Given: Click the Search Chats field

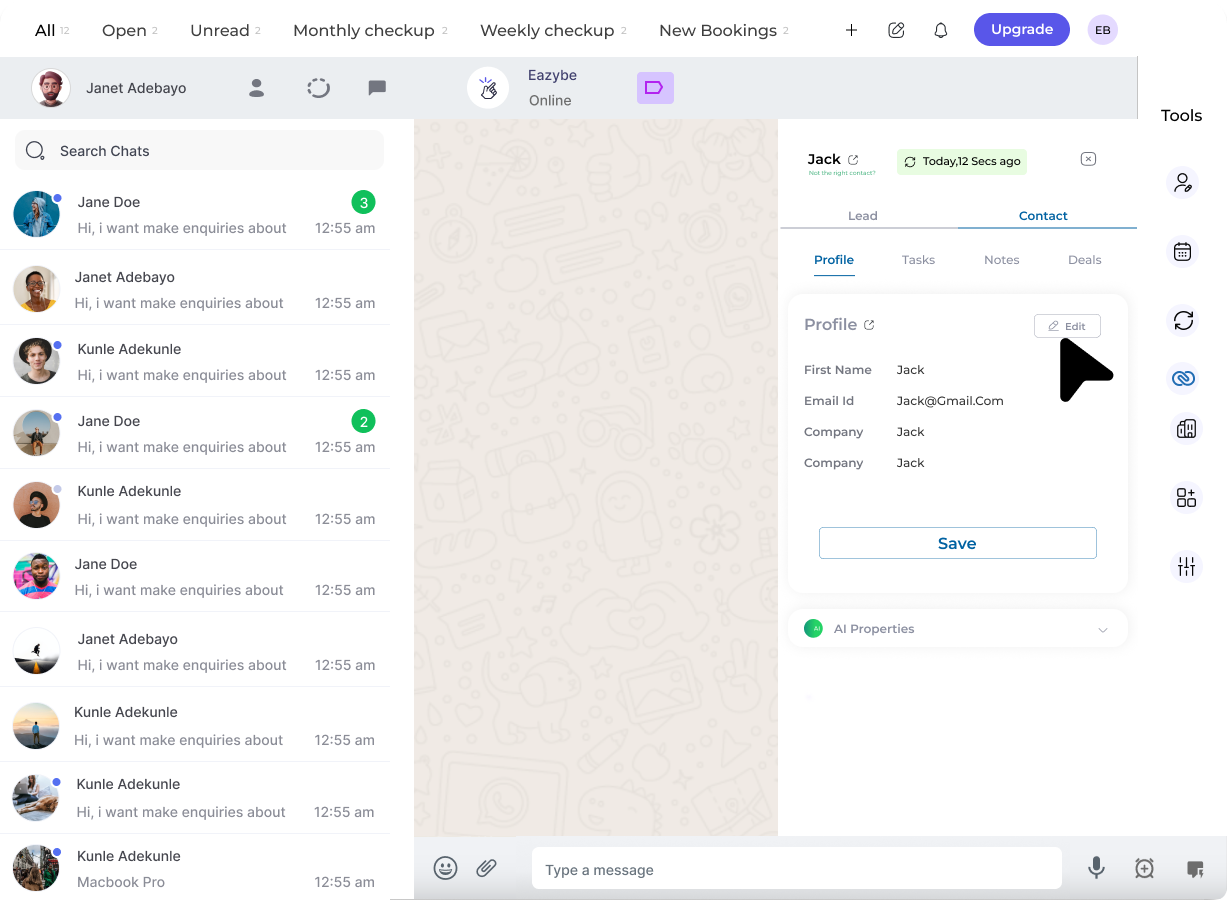Looking at the screenshot, I should coord(198,150).
